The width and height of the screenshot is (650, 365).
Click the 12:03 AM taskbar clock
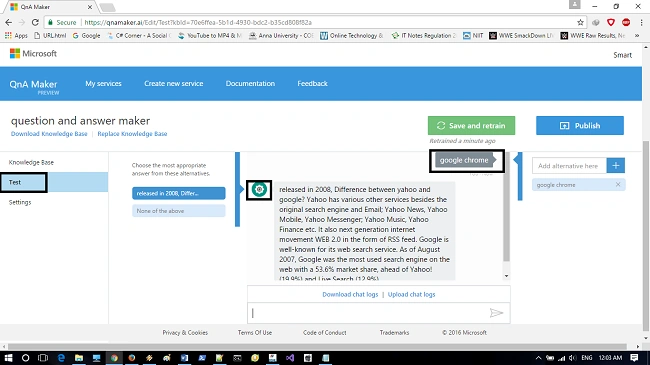[610, 358]
